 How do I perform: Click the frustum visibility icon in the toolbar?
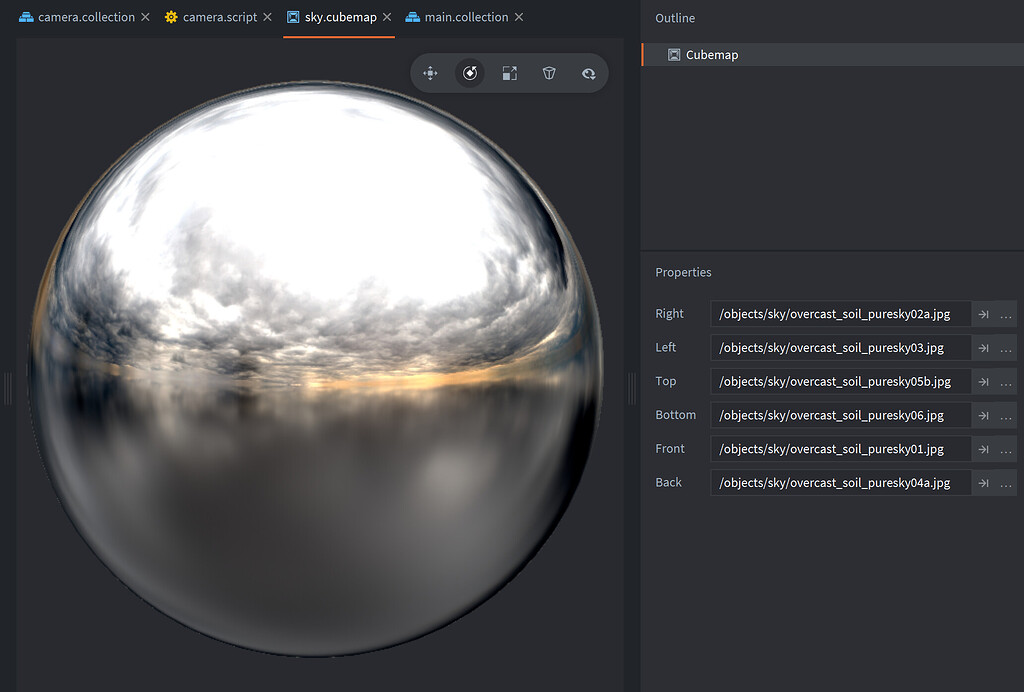tap(549, 73)
